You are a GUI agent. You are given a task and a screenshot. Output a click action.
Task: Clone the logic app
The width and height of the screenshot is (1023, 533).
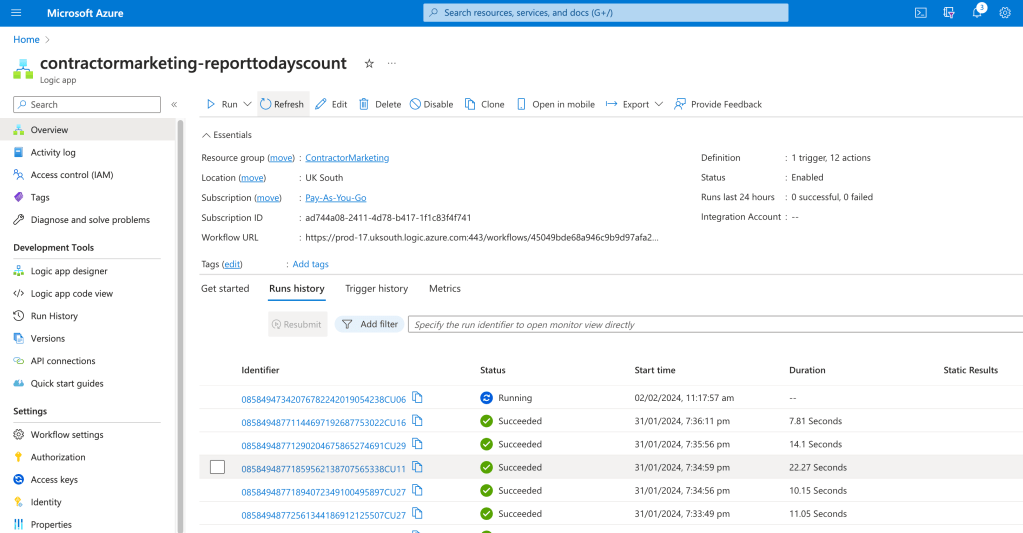[485, 104]
